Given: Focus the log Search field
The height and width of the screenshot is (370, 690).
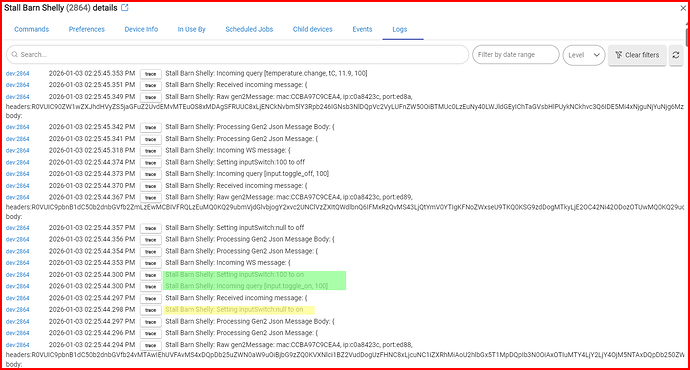Looking at the screenshot, I should [x=238, y=55].
